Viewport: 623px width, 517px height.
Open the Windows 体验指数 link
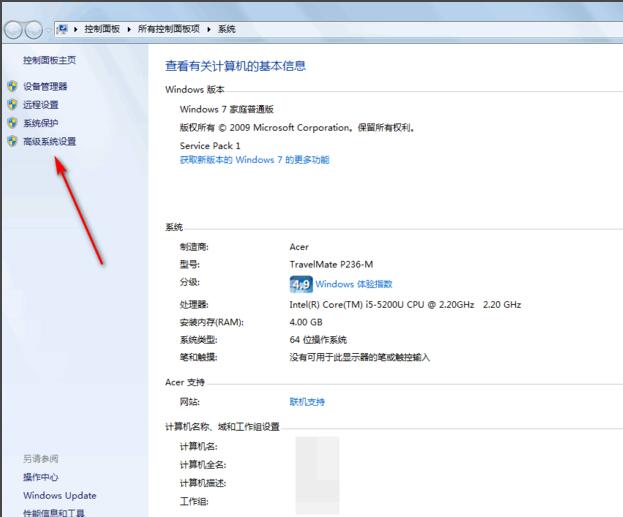click(354, 284)
